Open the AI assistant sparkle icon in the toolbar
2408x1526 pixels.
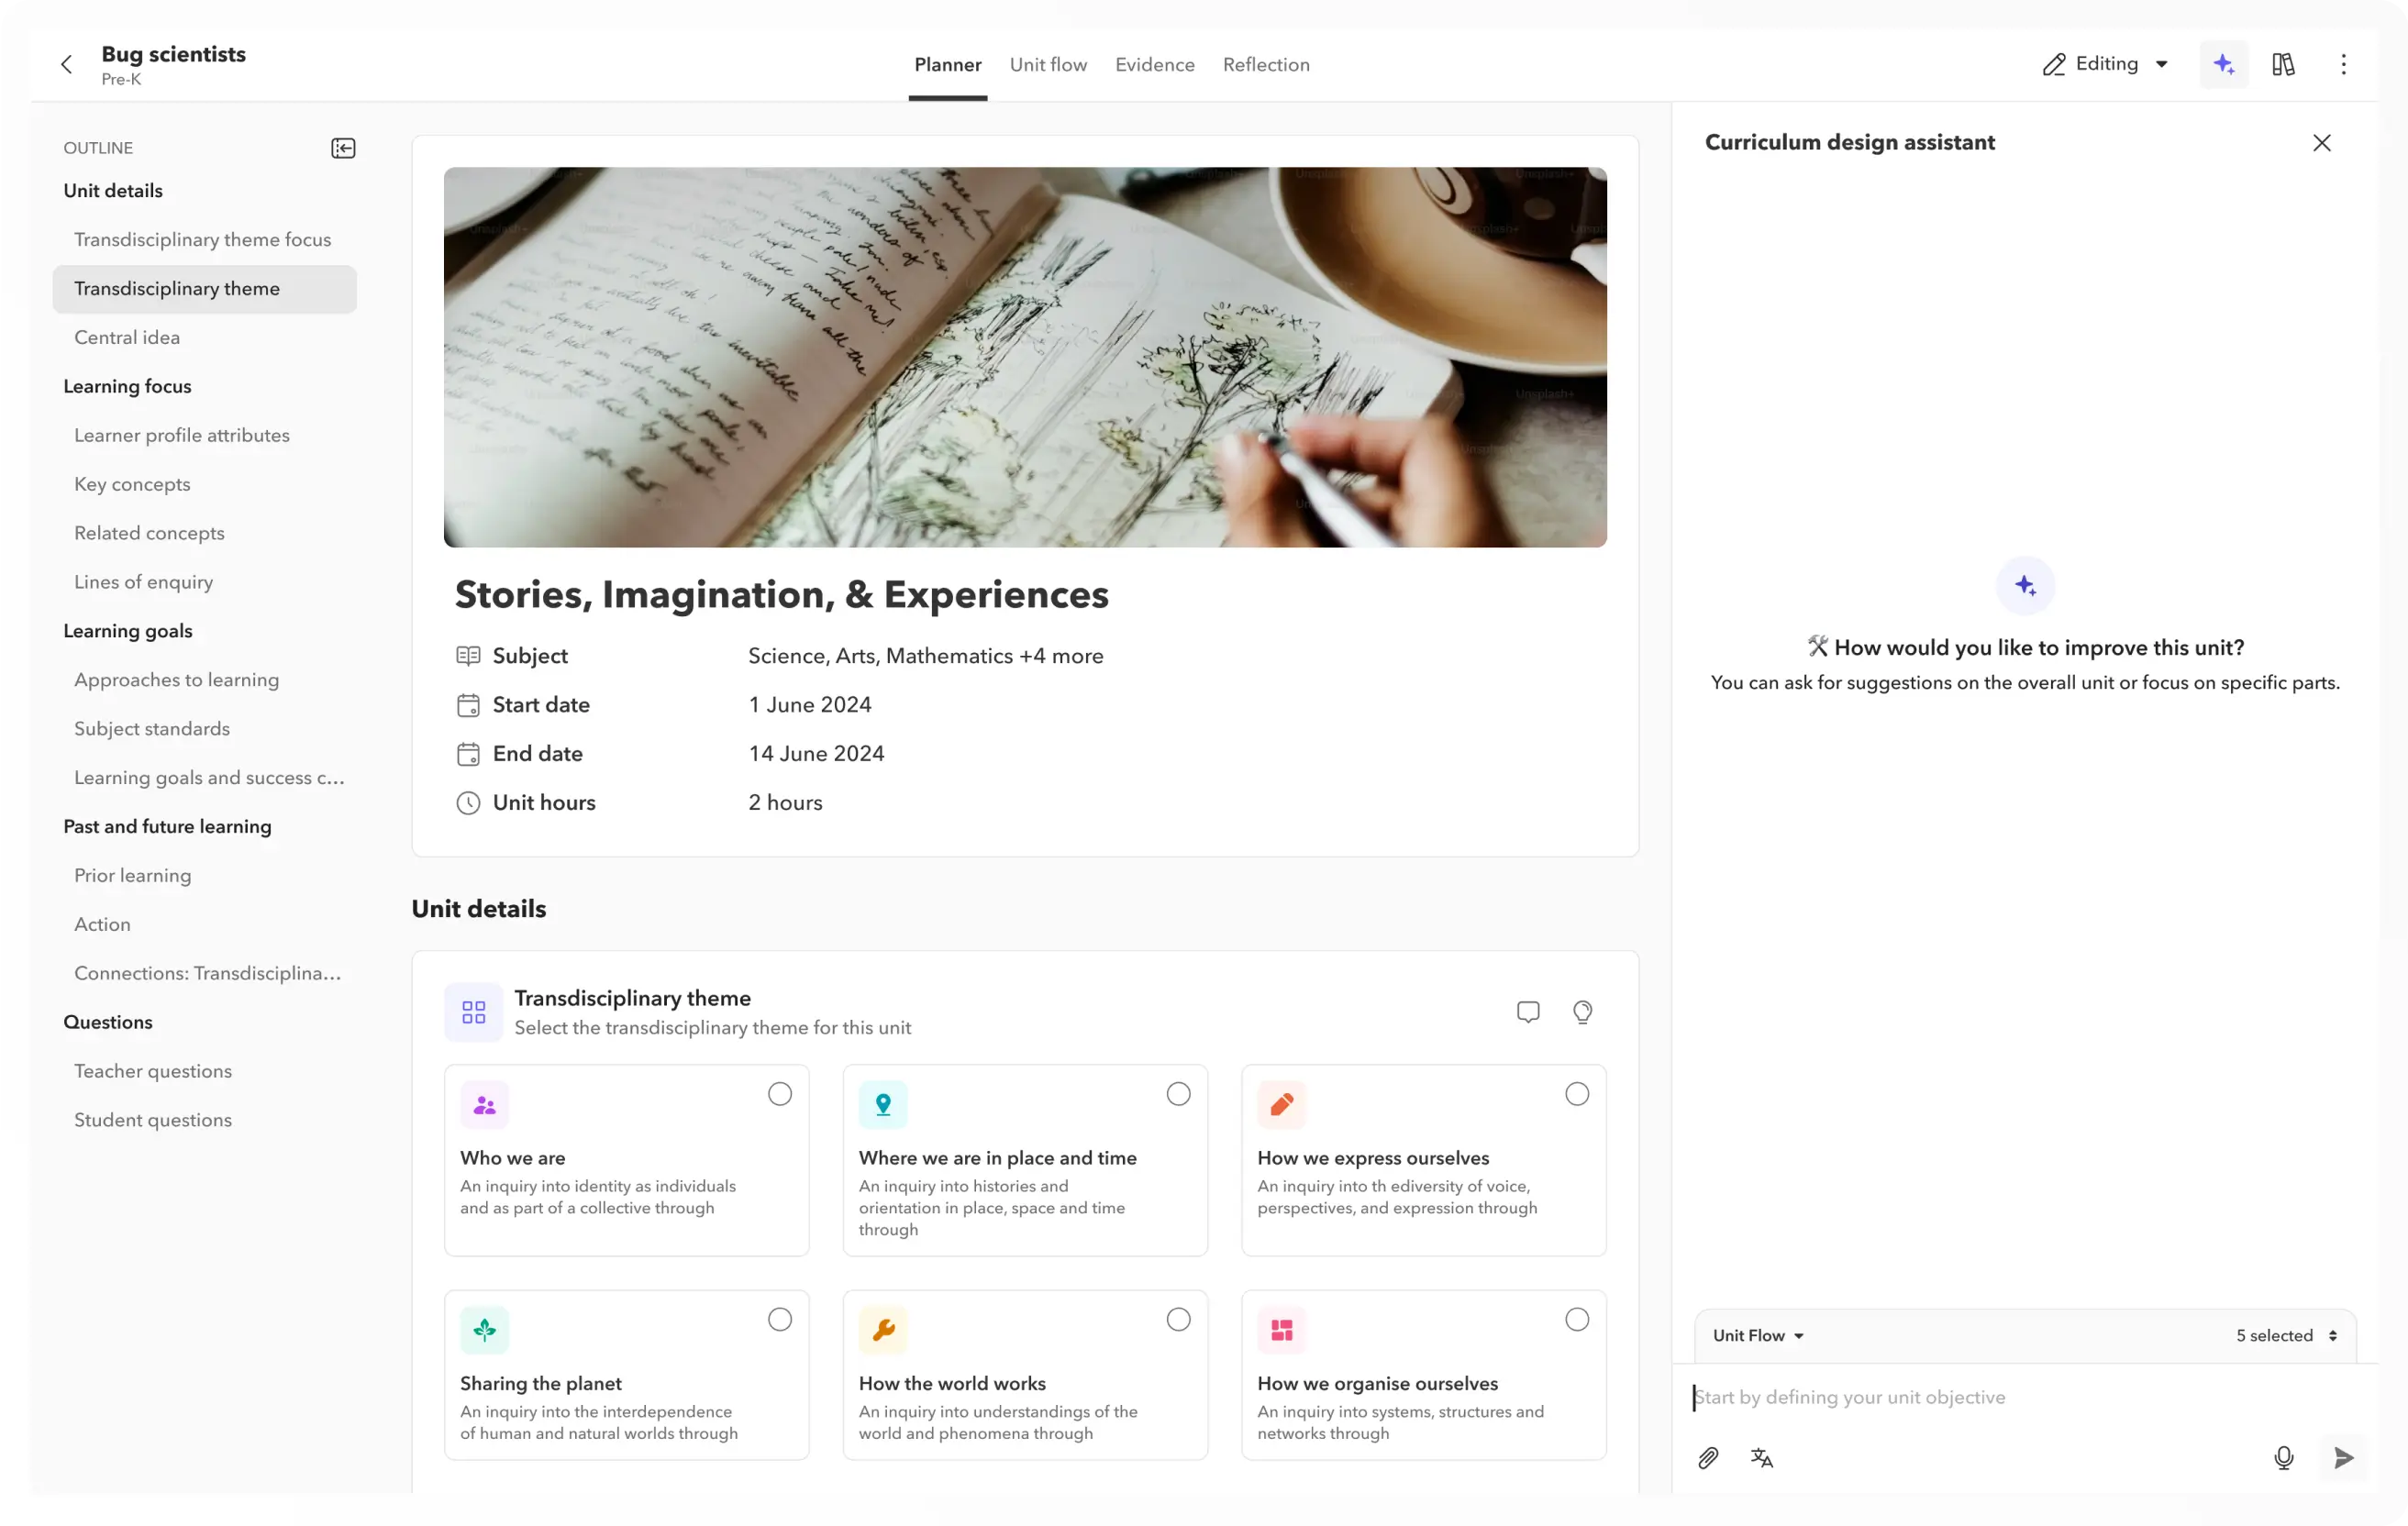click(2223, 64)
